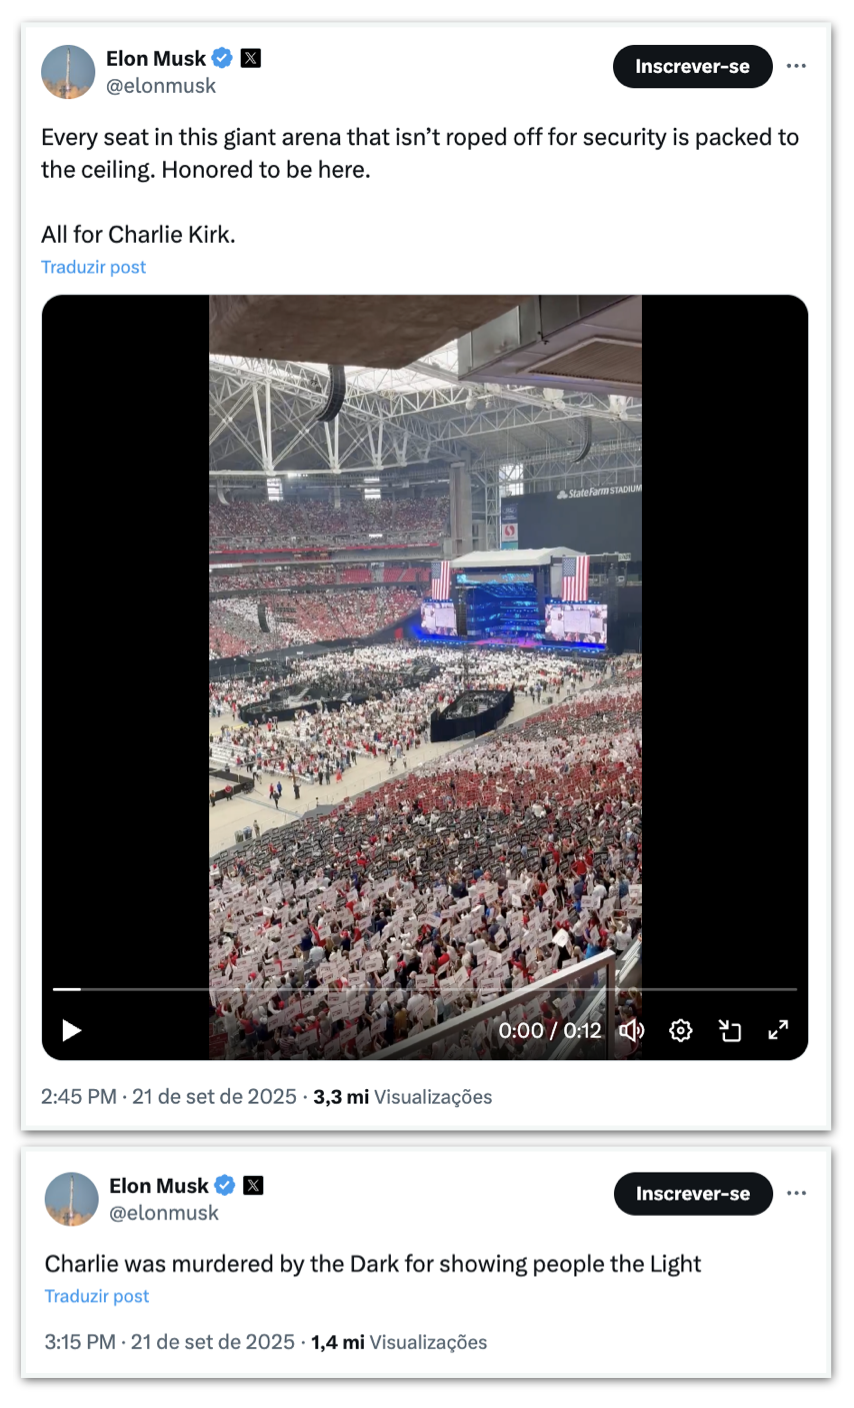Click the blue verified badge on second post
The height and width of the screenshot is (1408, 854).
tap(225, 1185)
